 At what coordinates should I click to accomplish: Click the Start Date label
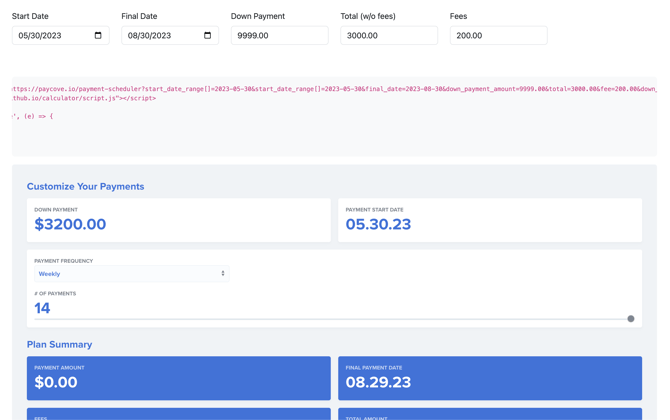click(30, 16)
